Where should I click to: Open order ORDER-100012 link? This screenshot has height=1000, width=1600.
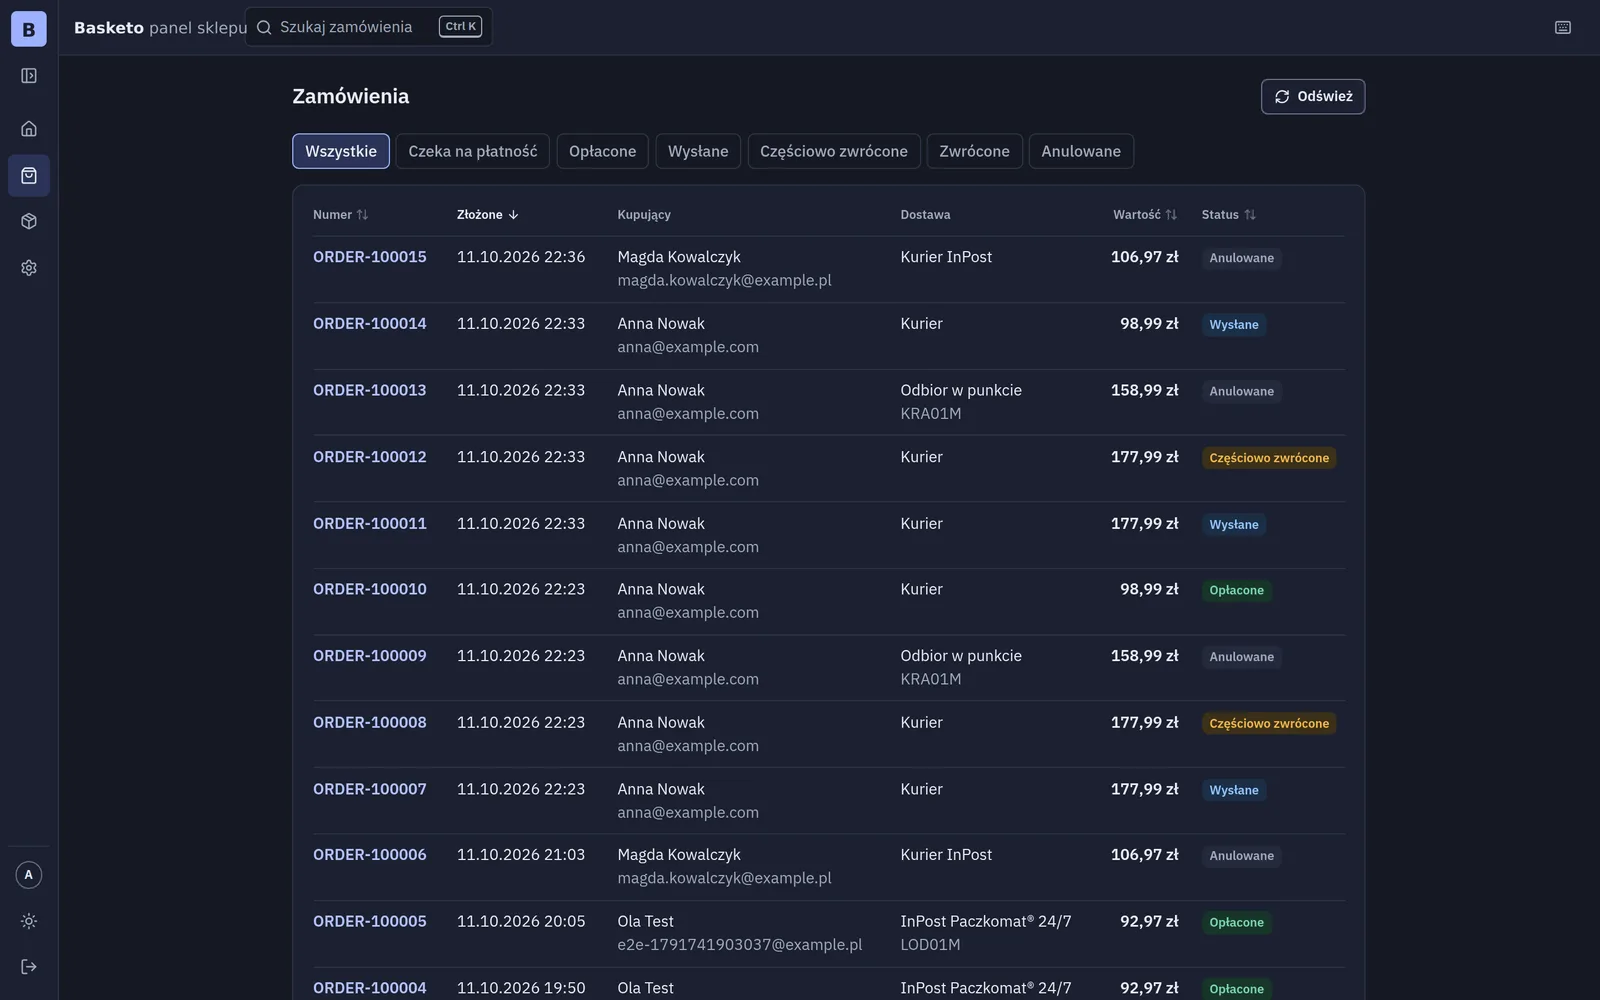[370, 457]
